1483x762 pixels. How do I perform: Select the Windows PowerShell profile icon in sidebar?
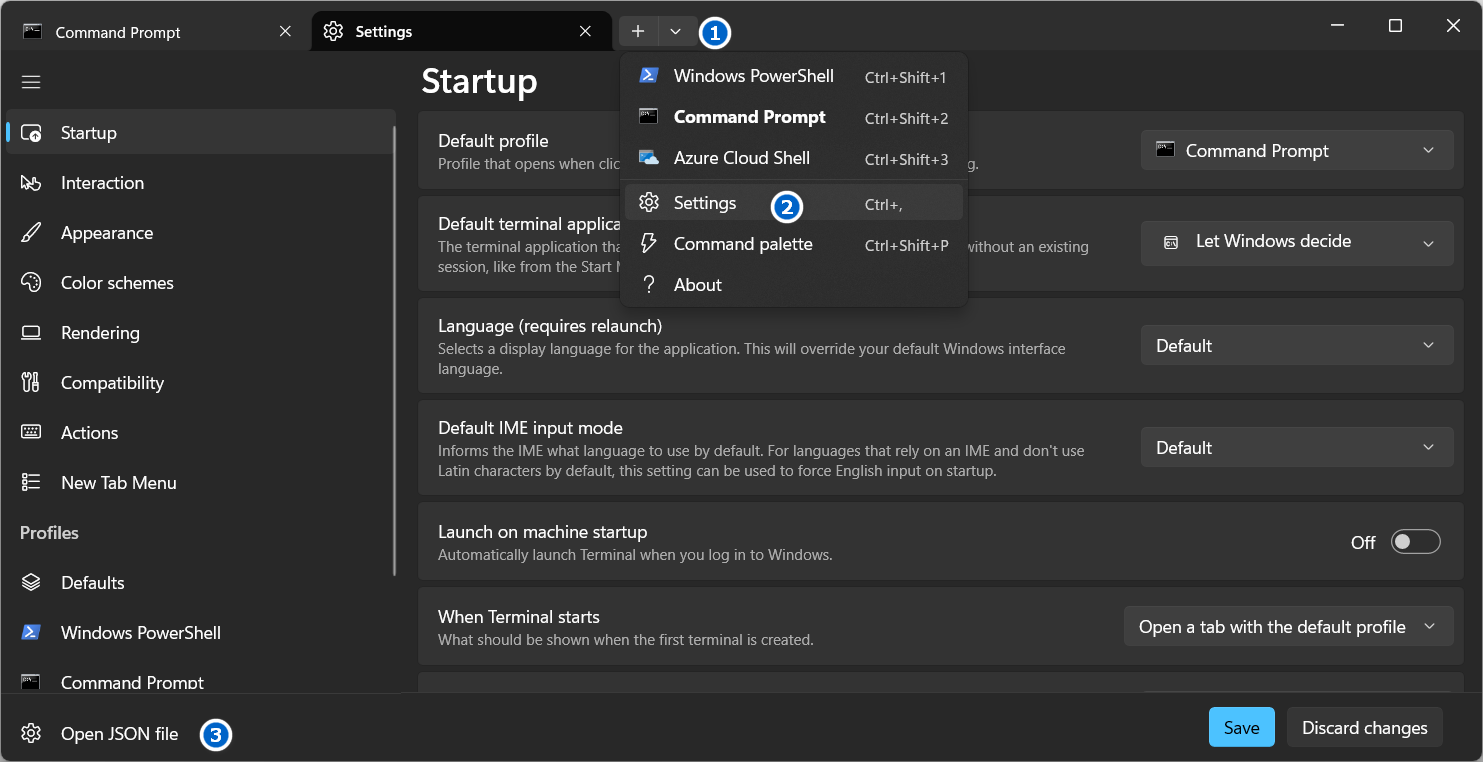31,633
